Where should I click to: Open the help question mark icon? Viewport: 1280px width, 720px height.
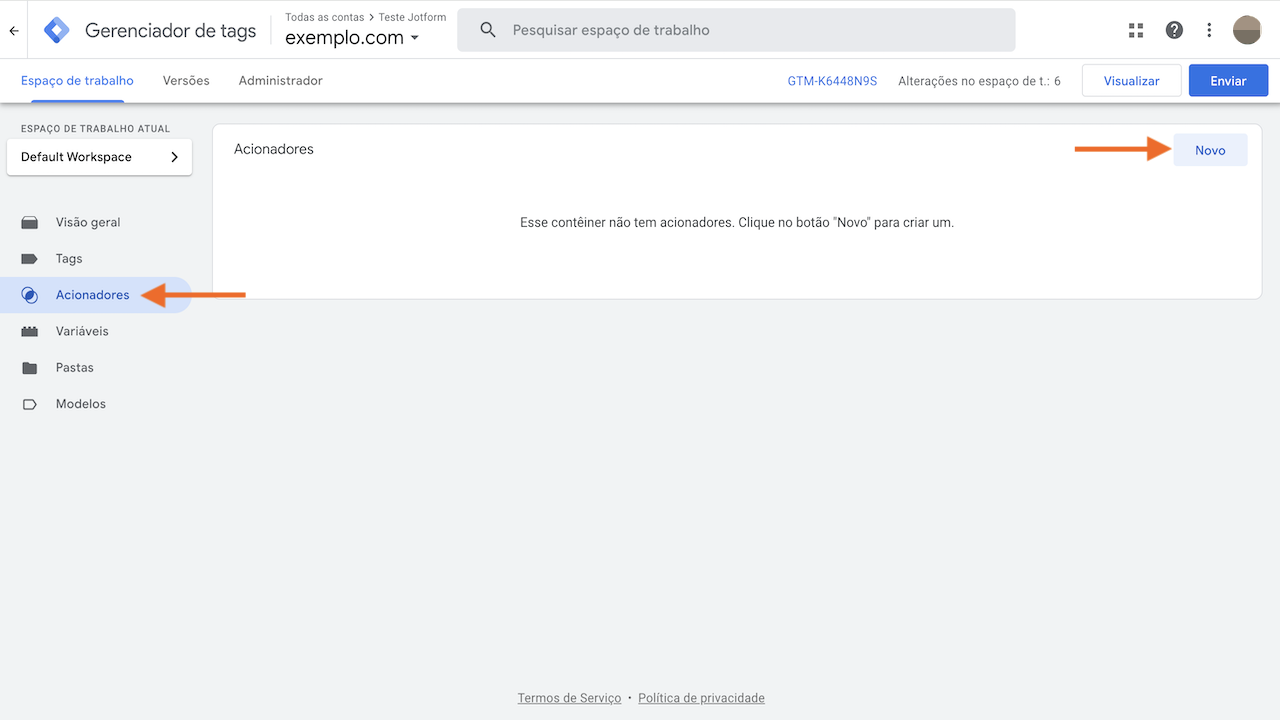point(1173,30)
